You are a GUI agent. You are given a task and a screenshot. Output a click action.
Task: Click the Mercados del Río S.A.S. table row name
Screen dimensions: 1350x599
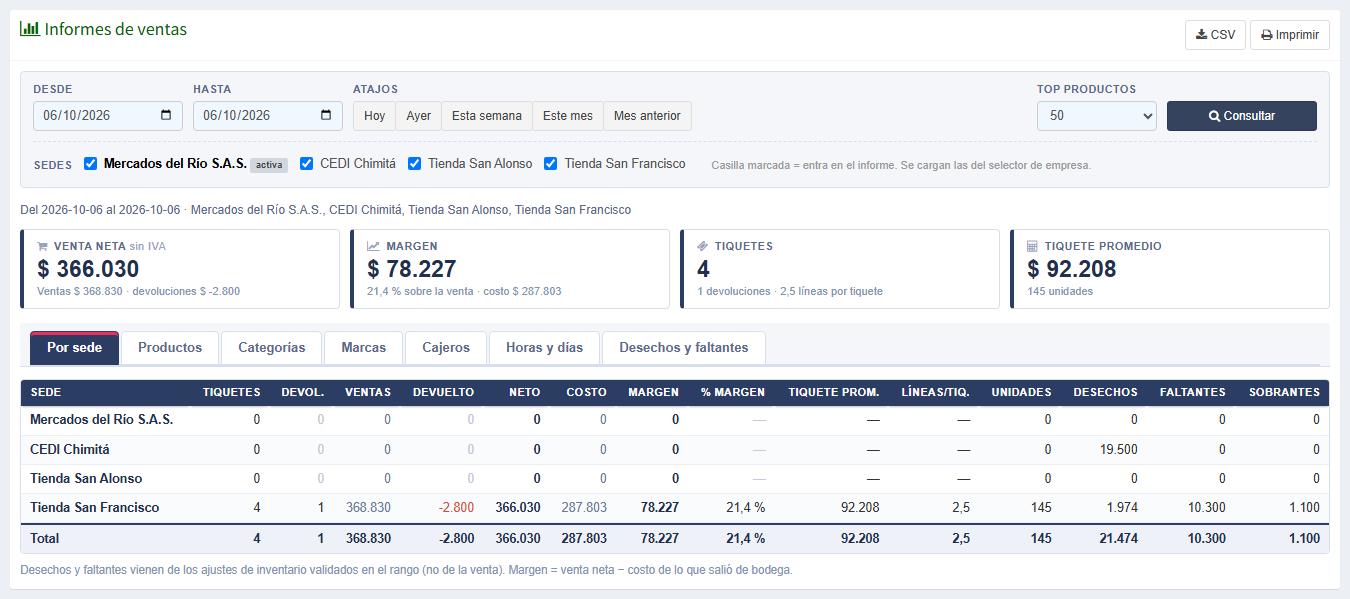click(102, 420)
